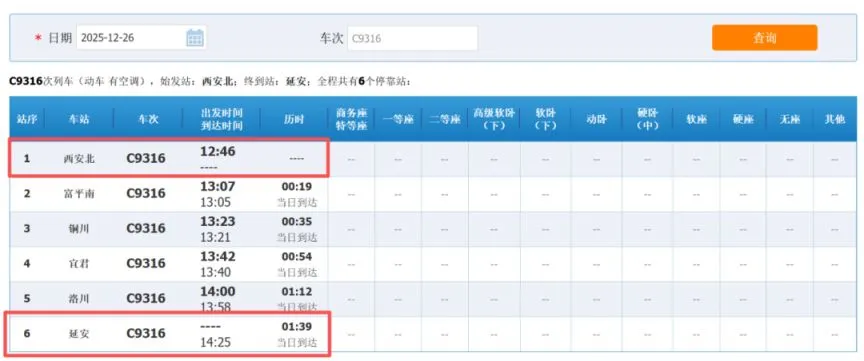Click the date field showing 2025-12-26
This screenshot has height=361, width=864.
[x=141, y=38]
